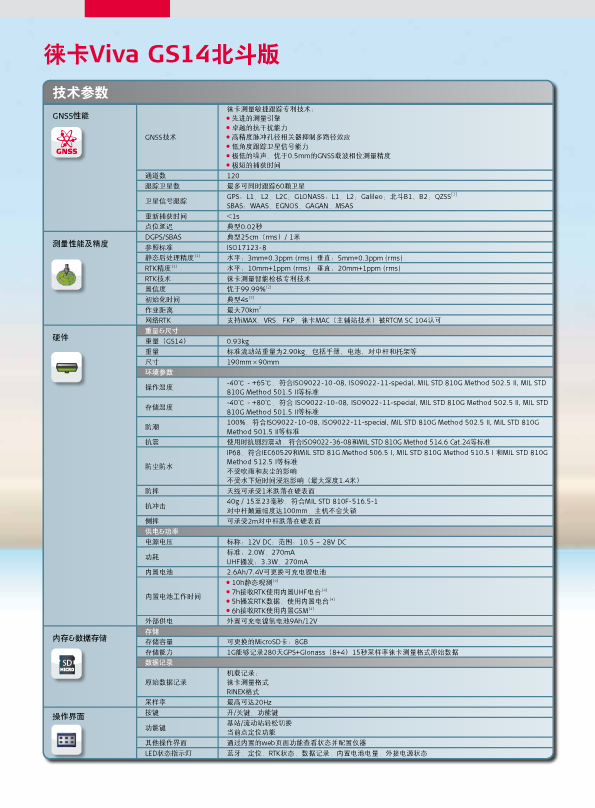
Task: Click the LED状态指示灯 row label
Action: 168,753
